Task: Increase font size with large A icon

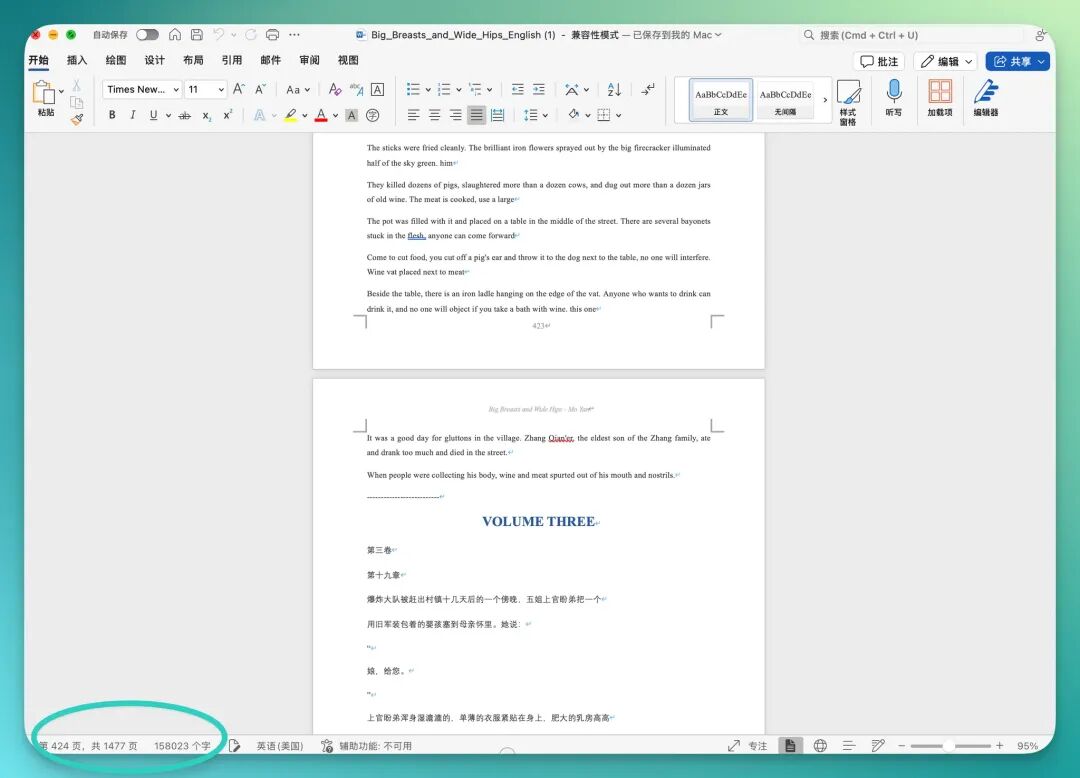Action: click(x=239, y=89)
